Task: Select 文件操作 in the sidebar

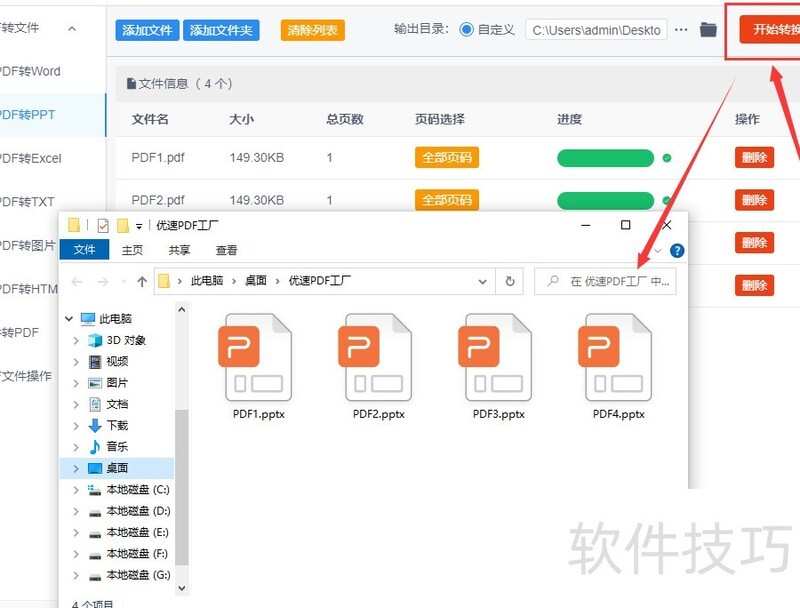Action: click(x=25, y=376)
